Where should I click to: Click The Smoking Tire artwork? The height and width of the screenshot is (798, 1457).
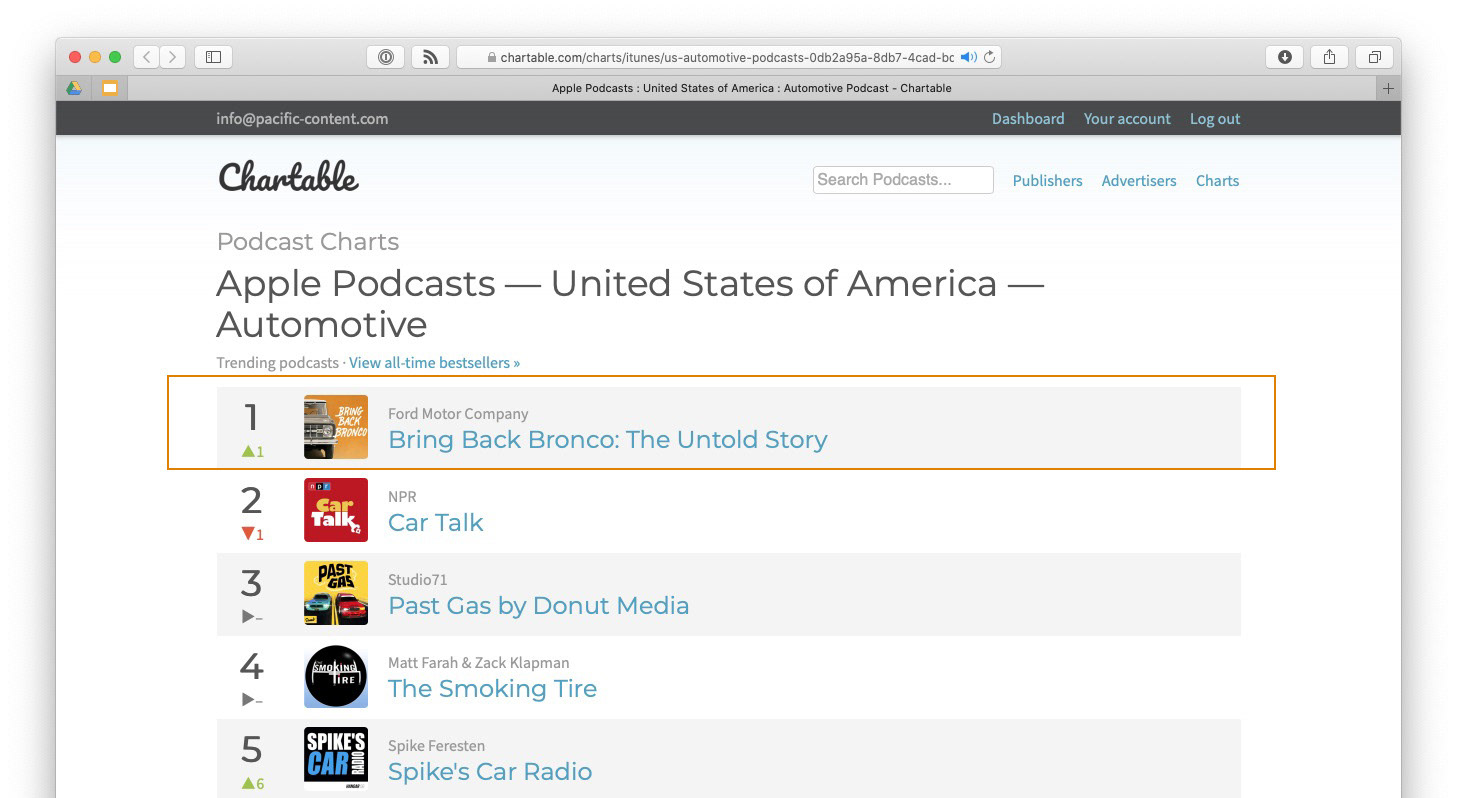(336, 676)
